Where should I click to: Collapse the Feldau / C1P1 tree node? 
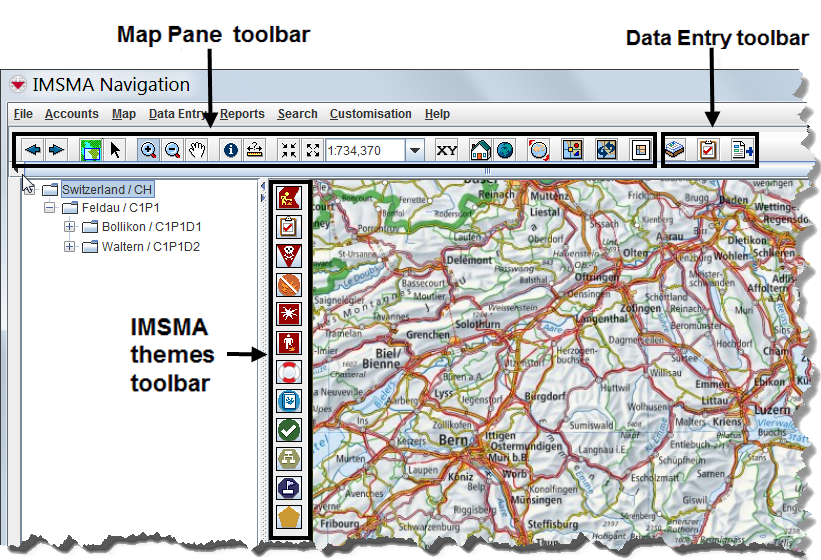click(x=49, y=208)
